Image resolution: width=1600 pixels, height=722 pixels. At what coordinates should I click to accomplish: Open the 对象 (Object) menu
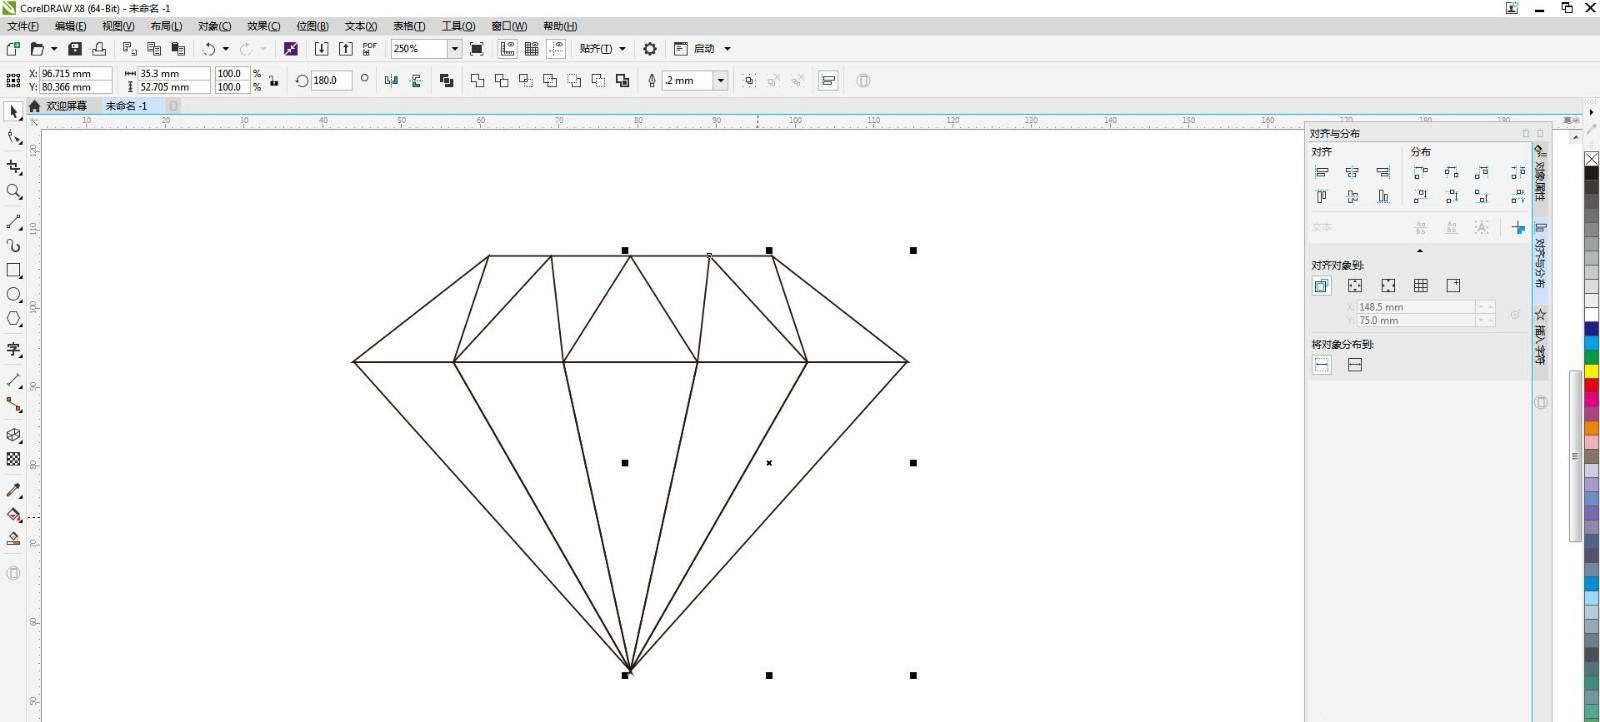214,26
